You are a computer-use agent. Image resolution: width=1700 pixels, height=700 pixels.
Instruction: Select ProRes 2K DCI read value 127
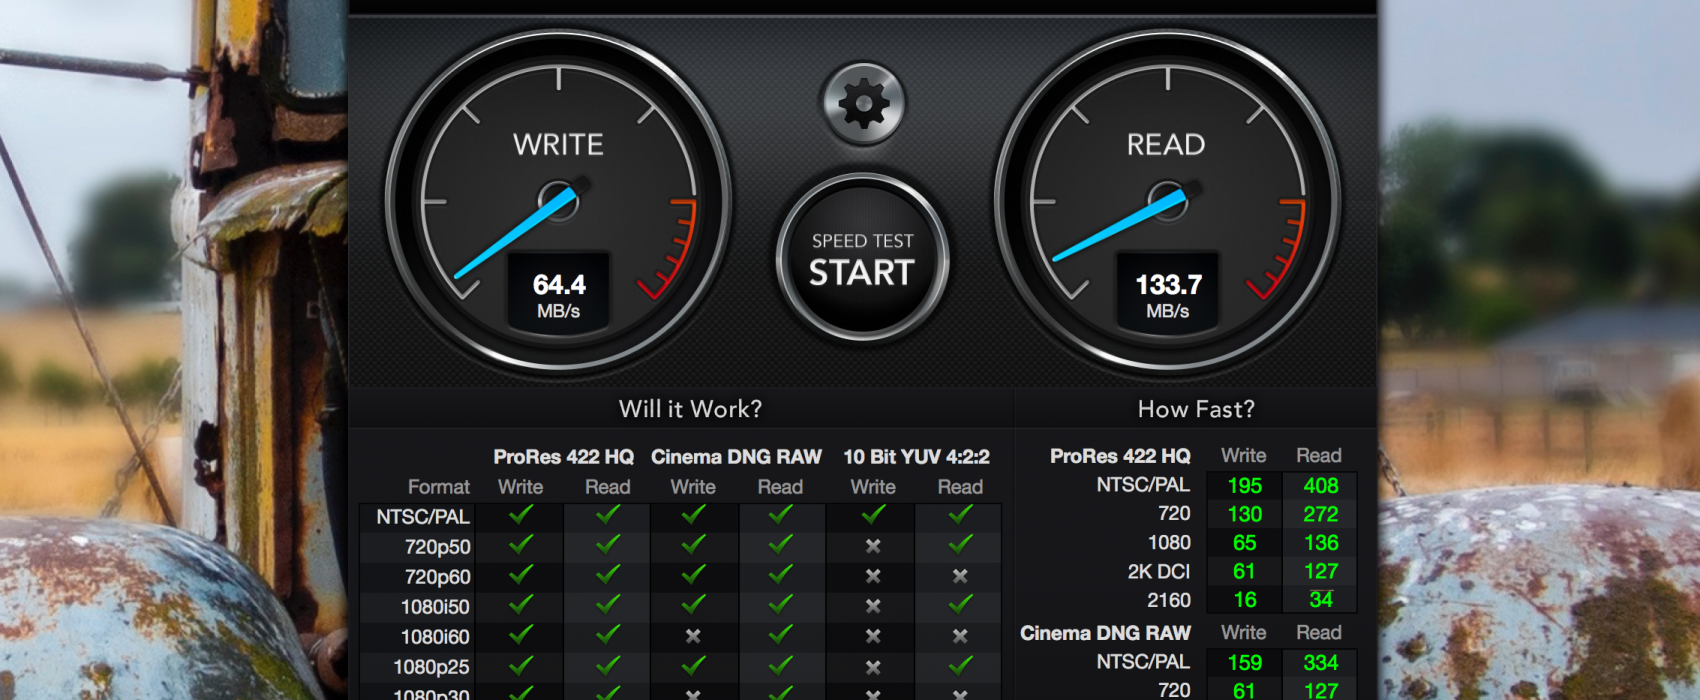pos(1321,571)
